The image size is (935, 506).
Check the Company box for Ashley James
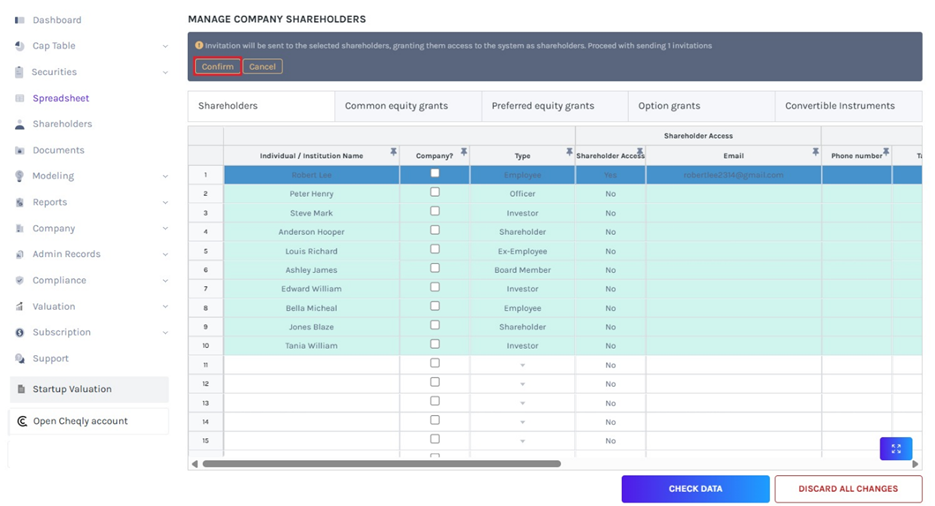434,269
